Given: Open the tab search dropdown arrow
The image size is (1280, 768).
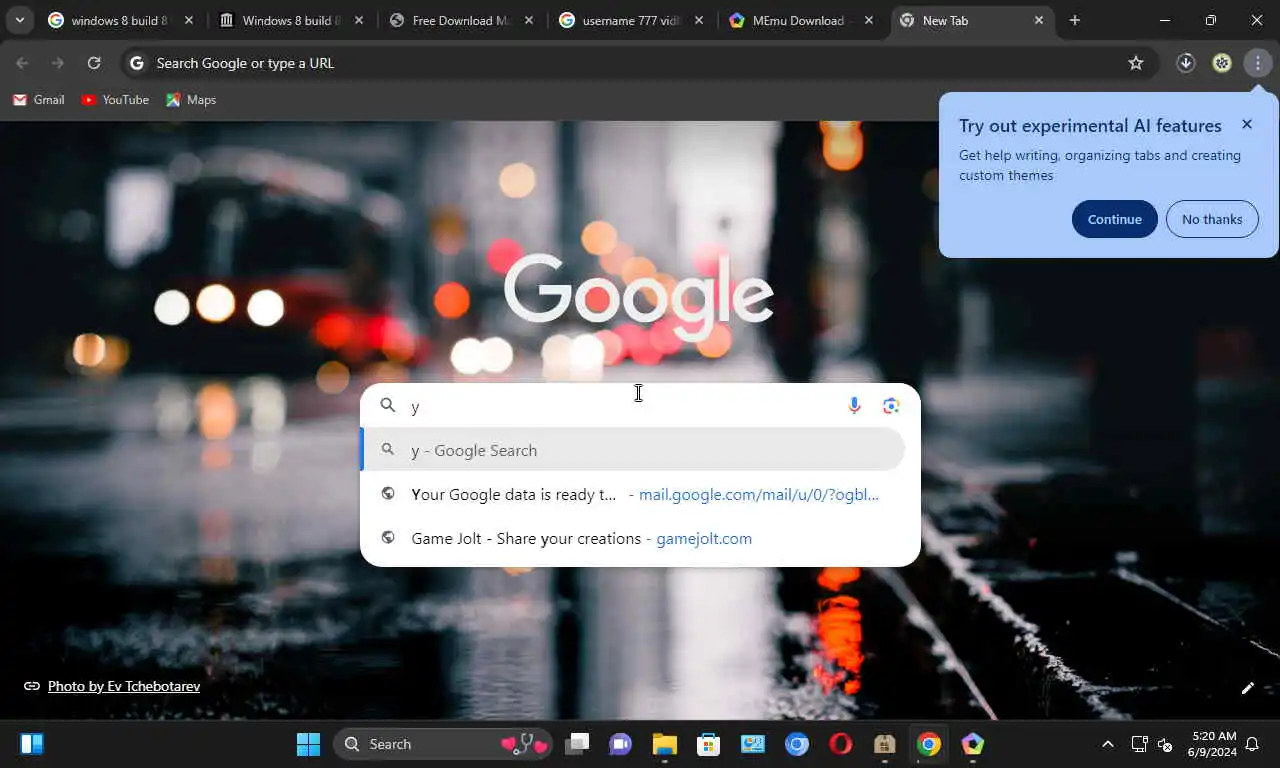Looking at the screenshot, I should (x=19, y=20).
